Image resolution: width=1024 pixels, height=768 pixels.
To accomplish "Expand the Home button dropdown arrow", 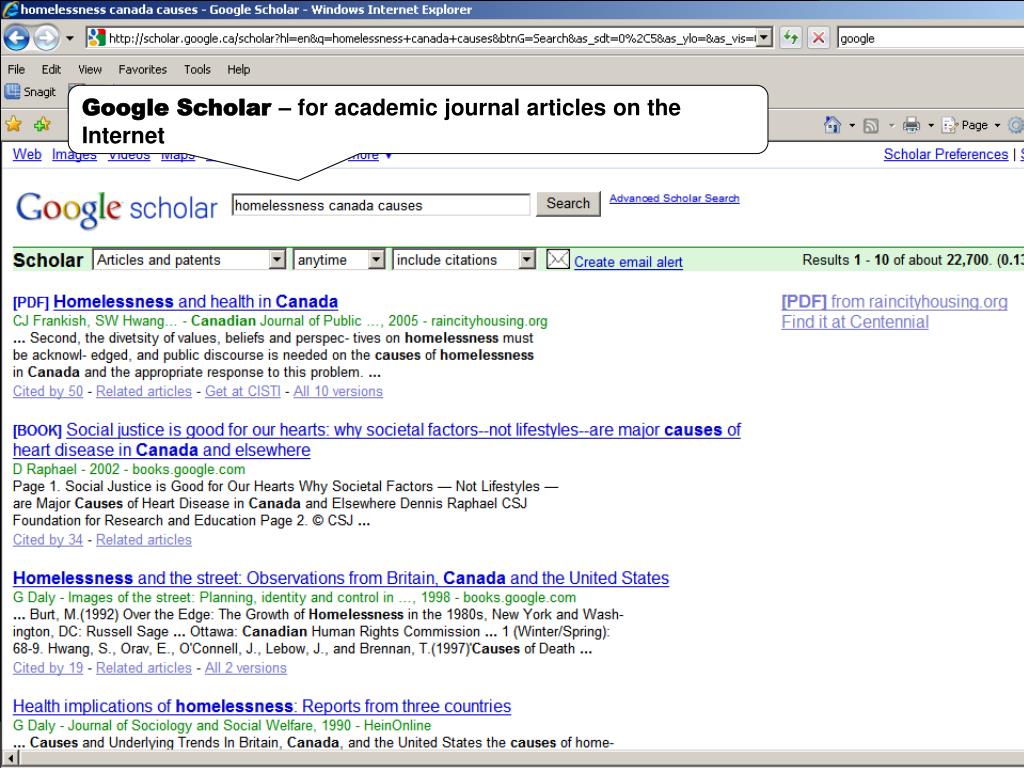I will click(852, 125).
